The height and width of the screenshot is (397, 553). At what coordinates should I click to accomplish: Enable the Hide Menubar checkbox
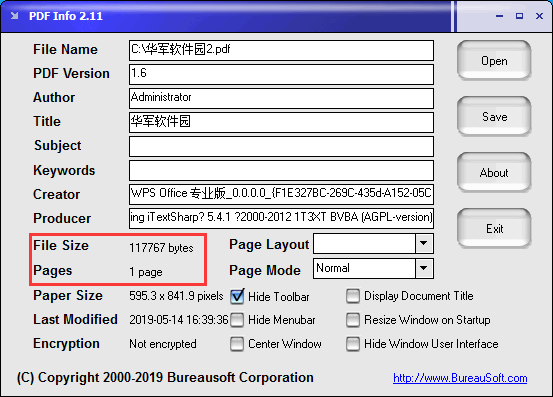pos(237,320)
